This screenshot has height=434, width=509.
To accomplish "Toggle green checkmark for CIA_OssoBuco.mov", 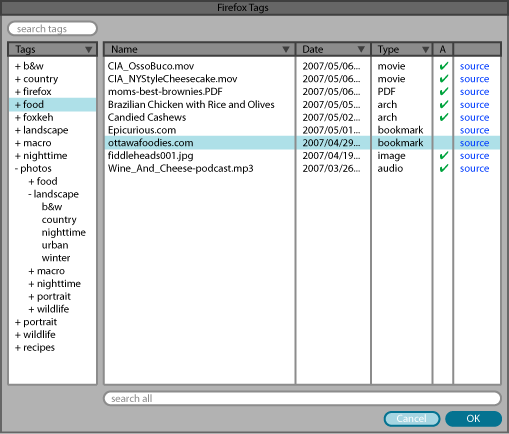I will pos(443,66).
